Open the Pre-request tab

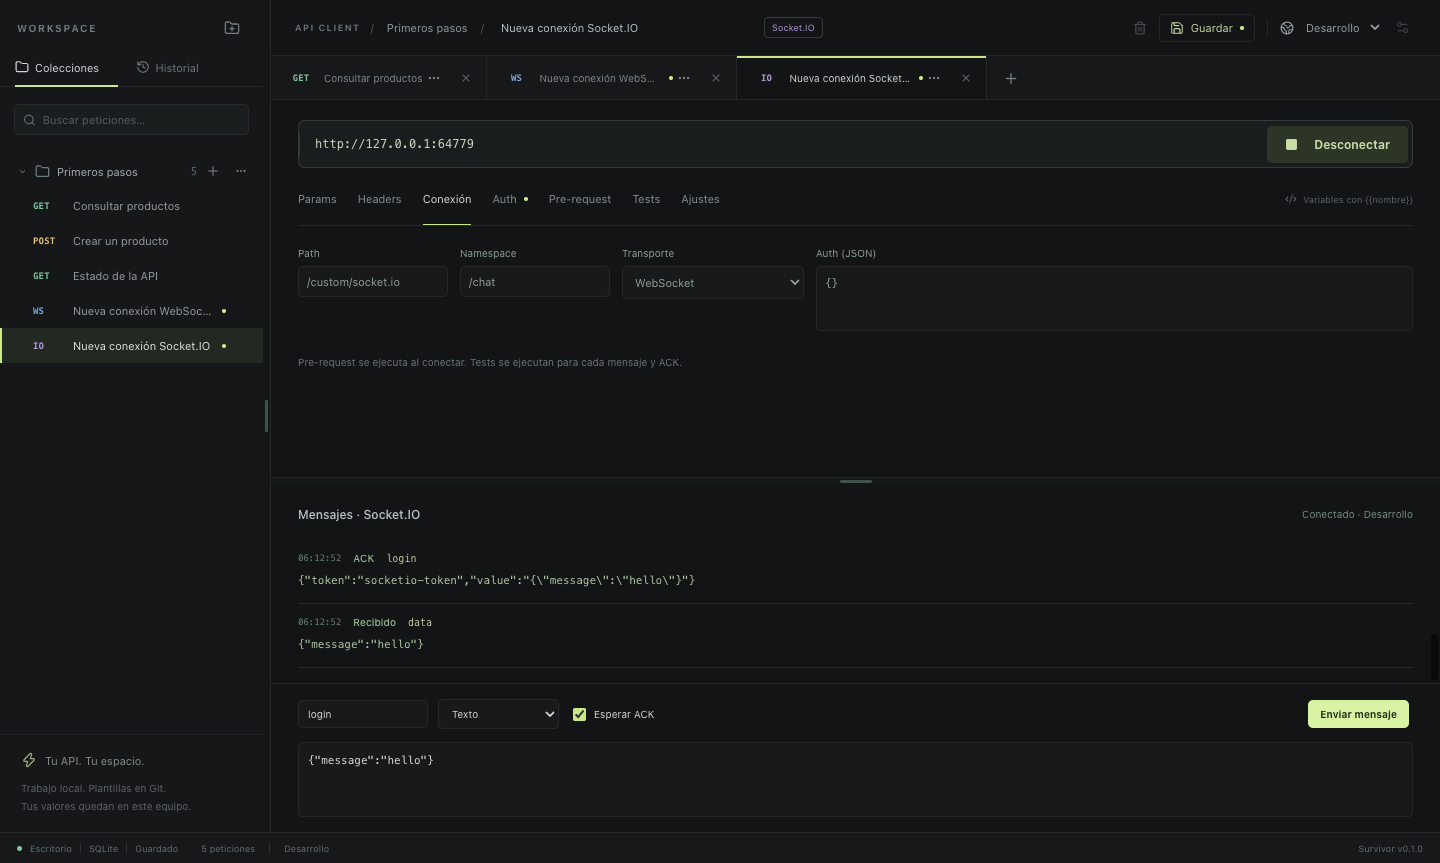580,199
